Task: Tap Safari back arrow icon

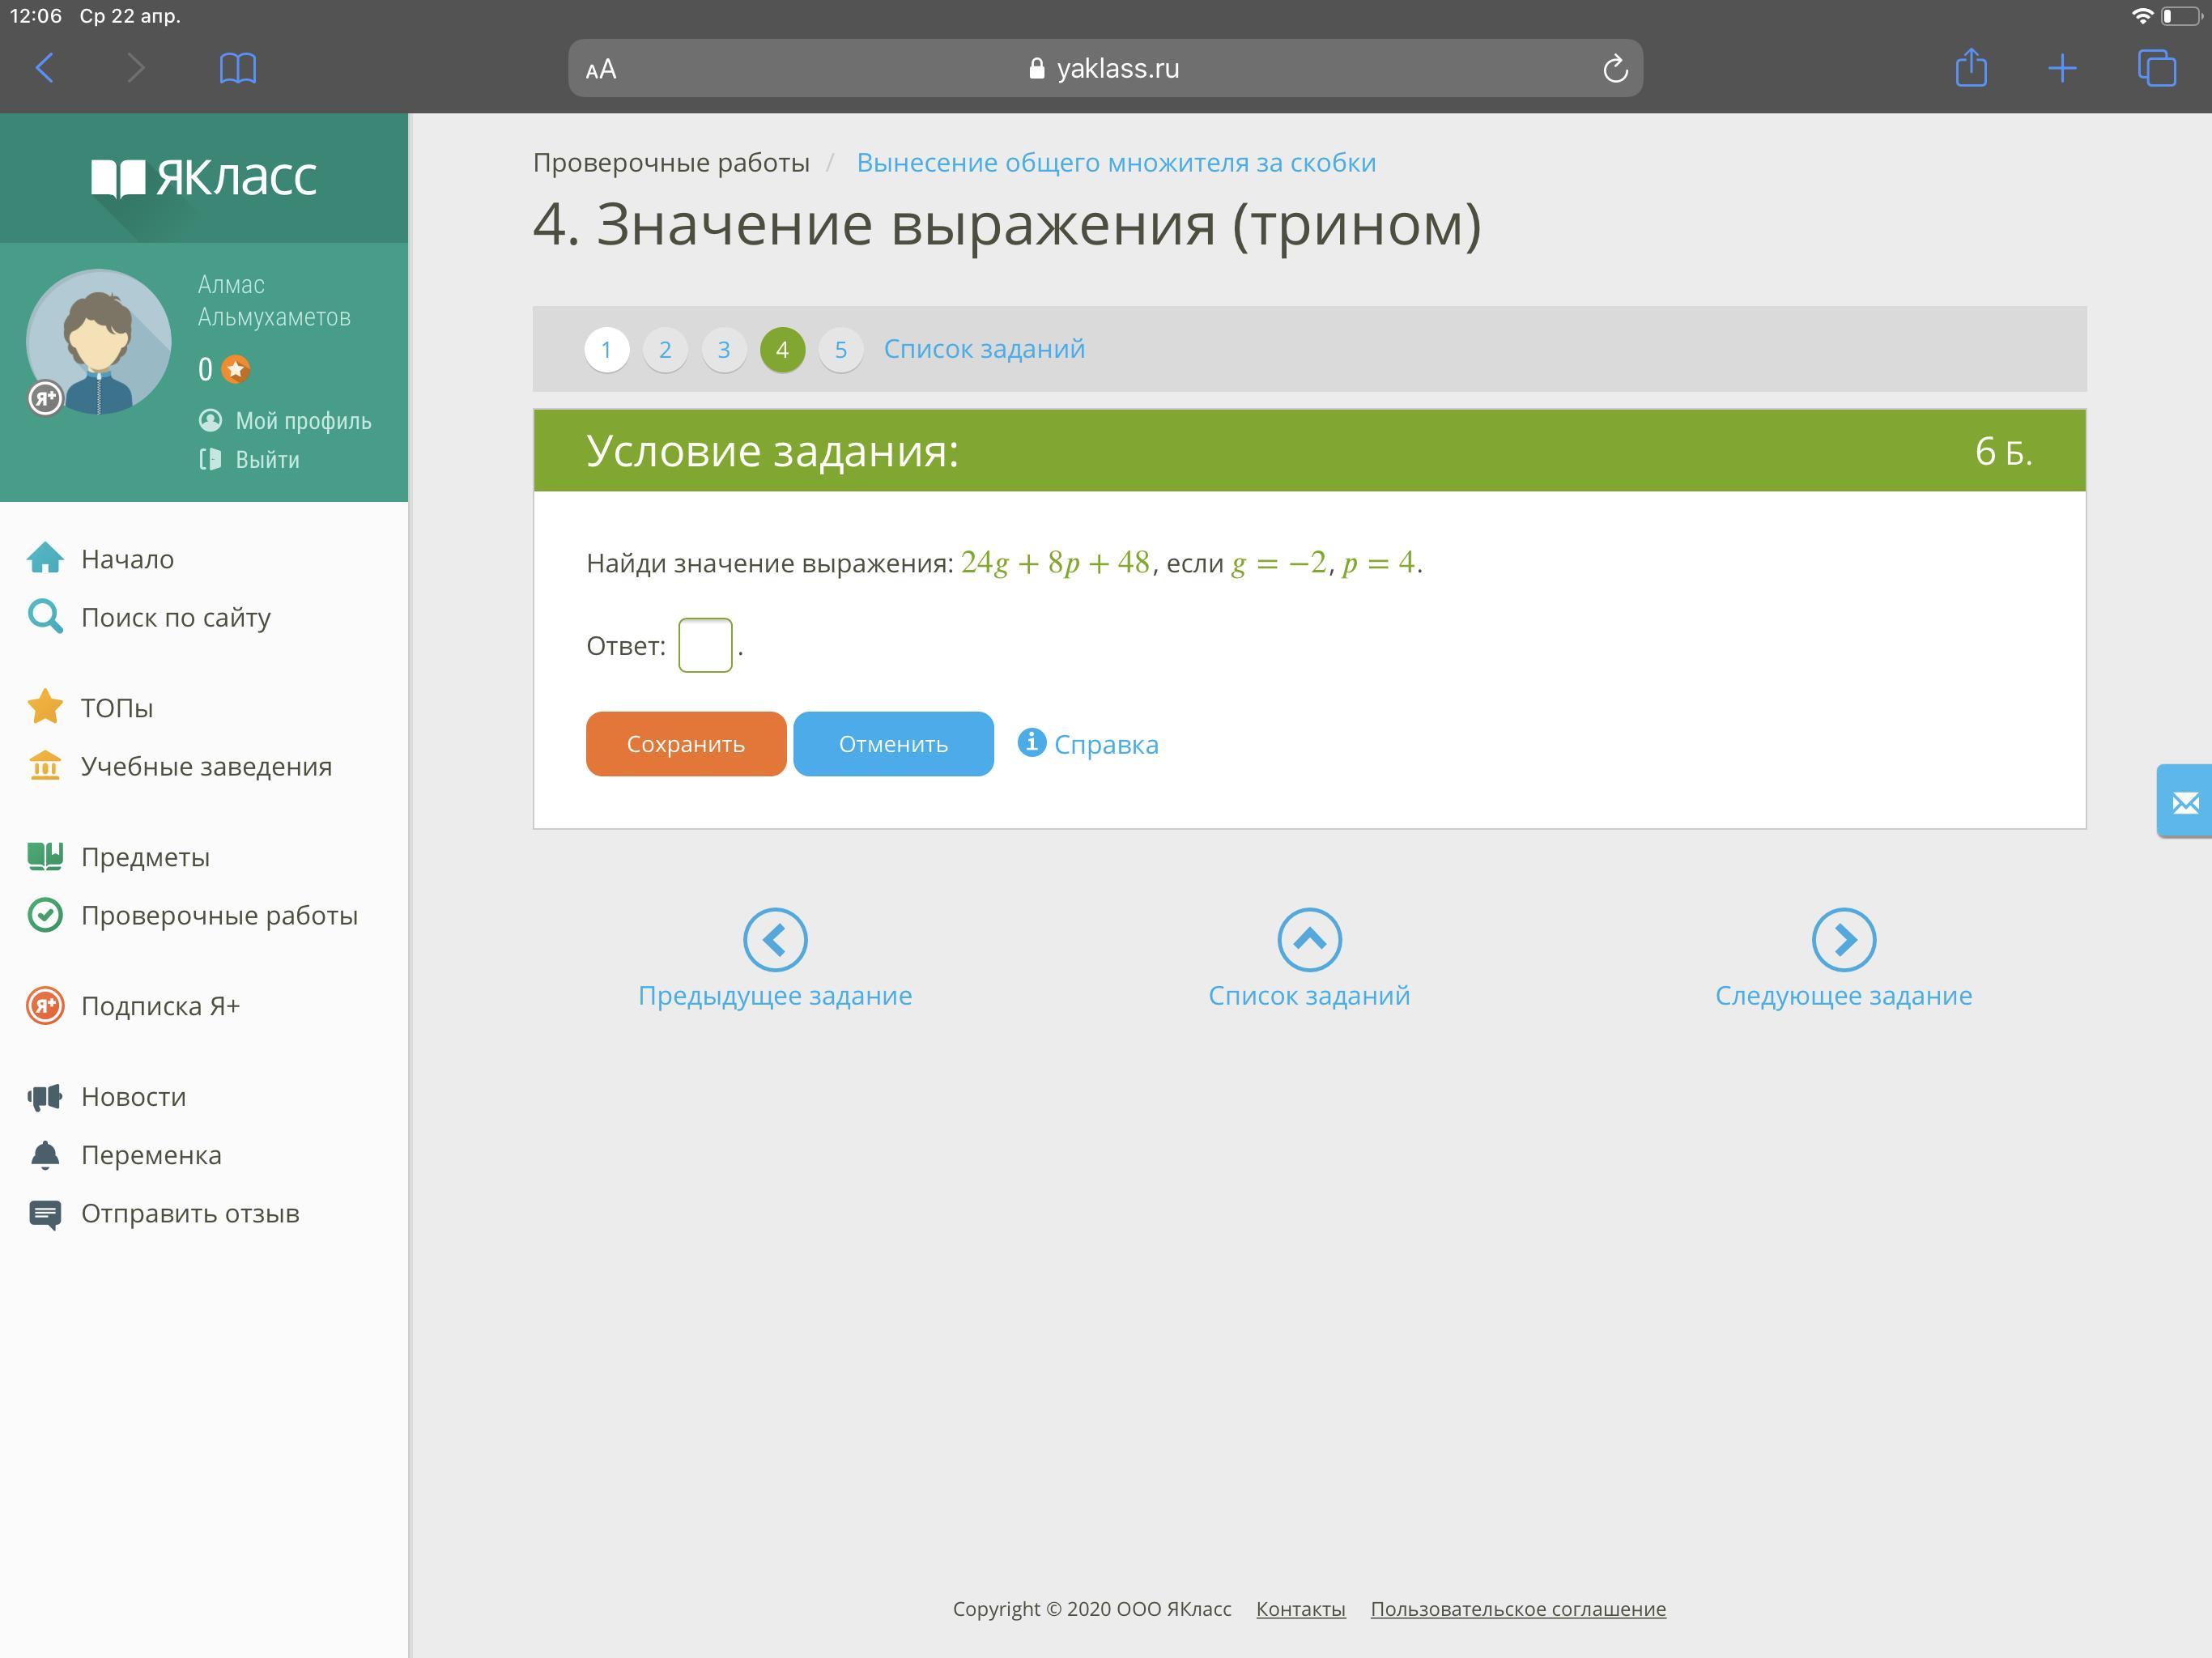Action: point(45,68)
